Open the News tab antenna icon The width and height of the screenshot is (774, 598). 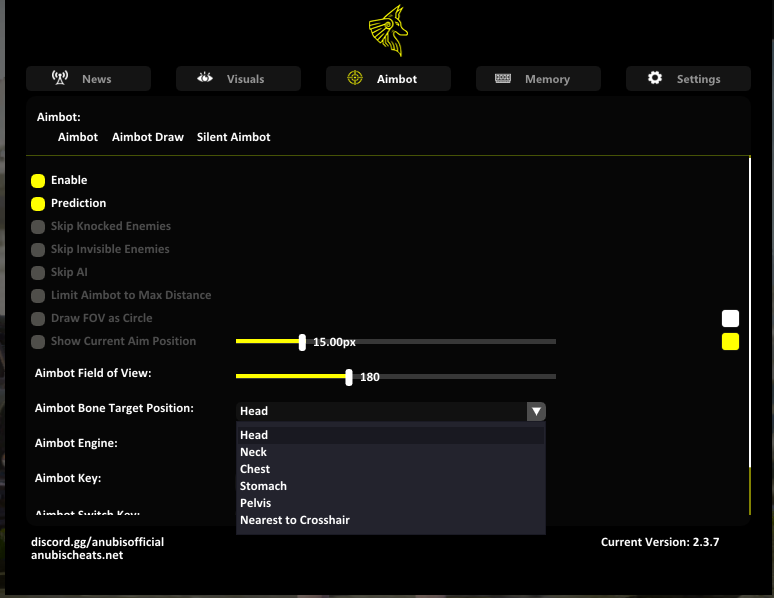(x=60, y=78)
